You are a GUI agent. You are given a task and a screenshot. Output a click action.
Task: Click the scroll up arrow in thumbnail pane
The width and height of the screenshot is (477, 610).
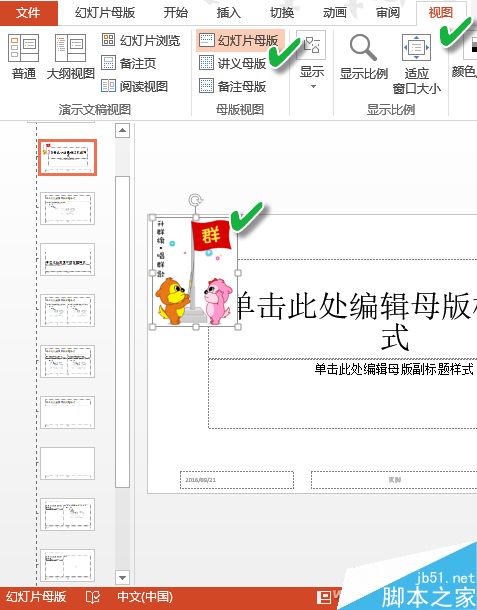click(x=123, y=130)
